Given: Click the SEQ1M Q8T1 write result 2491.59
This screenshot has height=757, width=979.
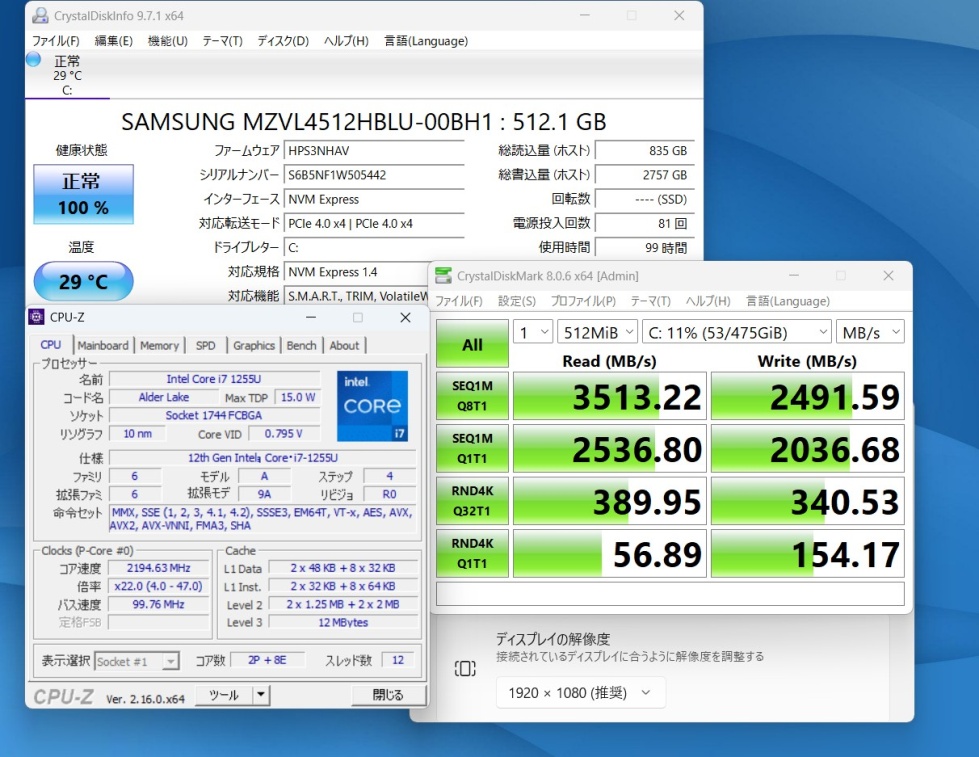Looking at the screenshot, I should (x=808, y=396).
